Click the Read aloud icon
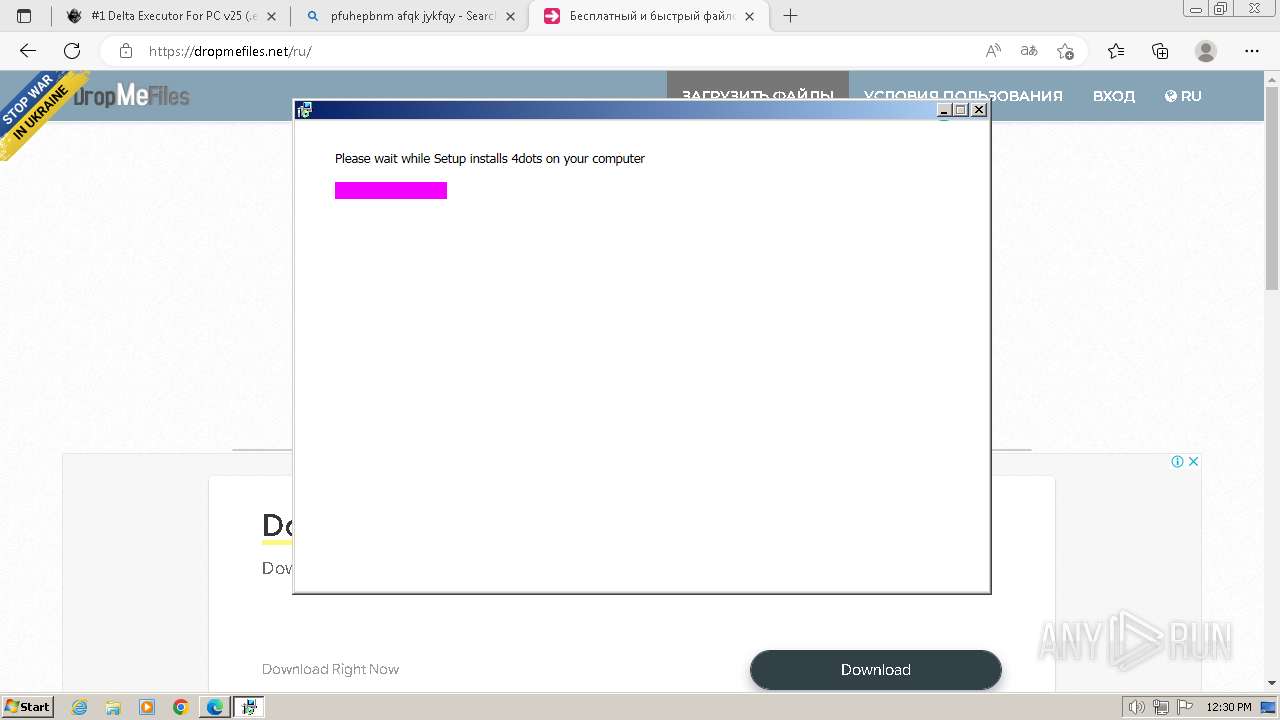The image size is (1280, 720). coord(993,51)
